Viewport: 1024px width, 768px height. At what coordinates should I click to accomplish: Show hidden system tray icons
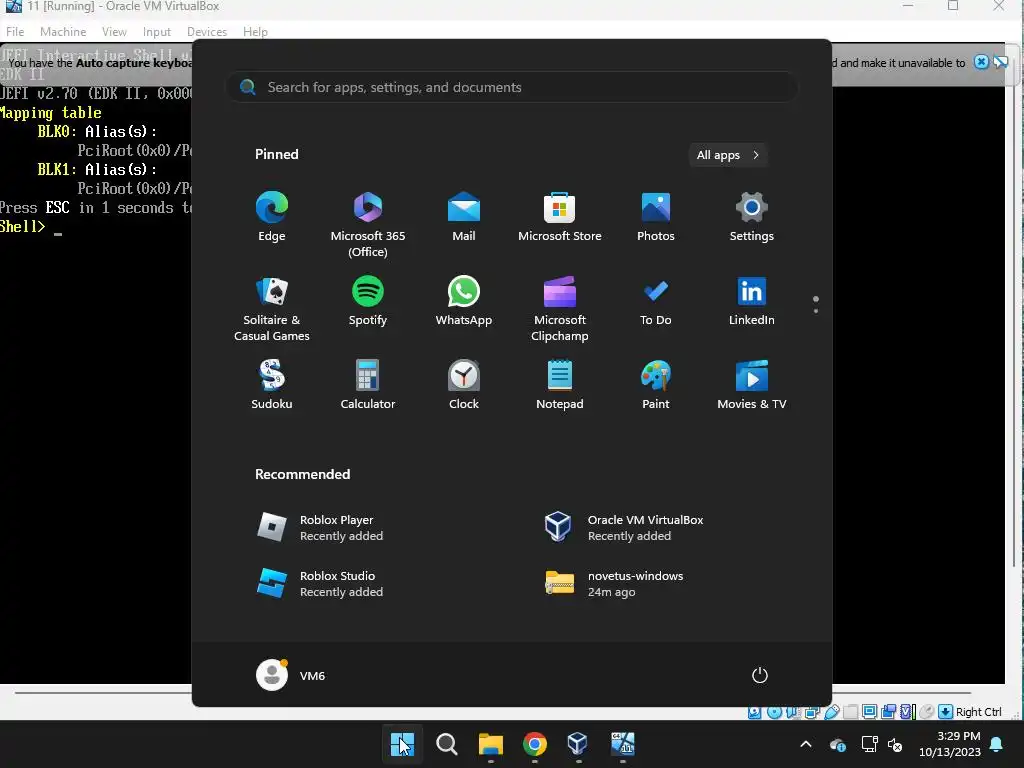[806, 744]
